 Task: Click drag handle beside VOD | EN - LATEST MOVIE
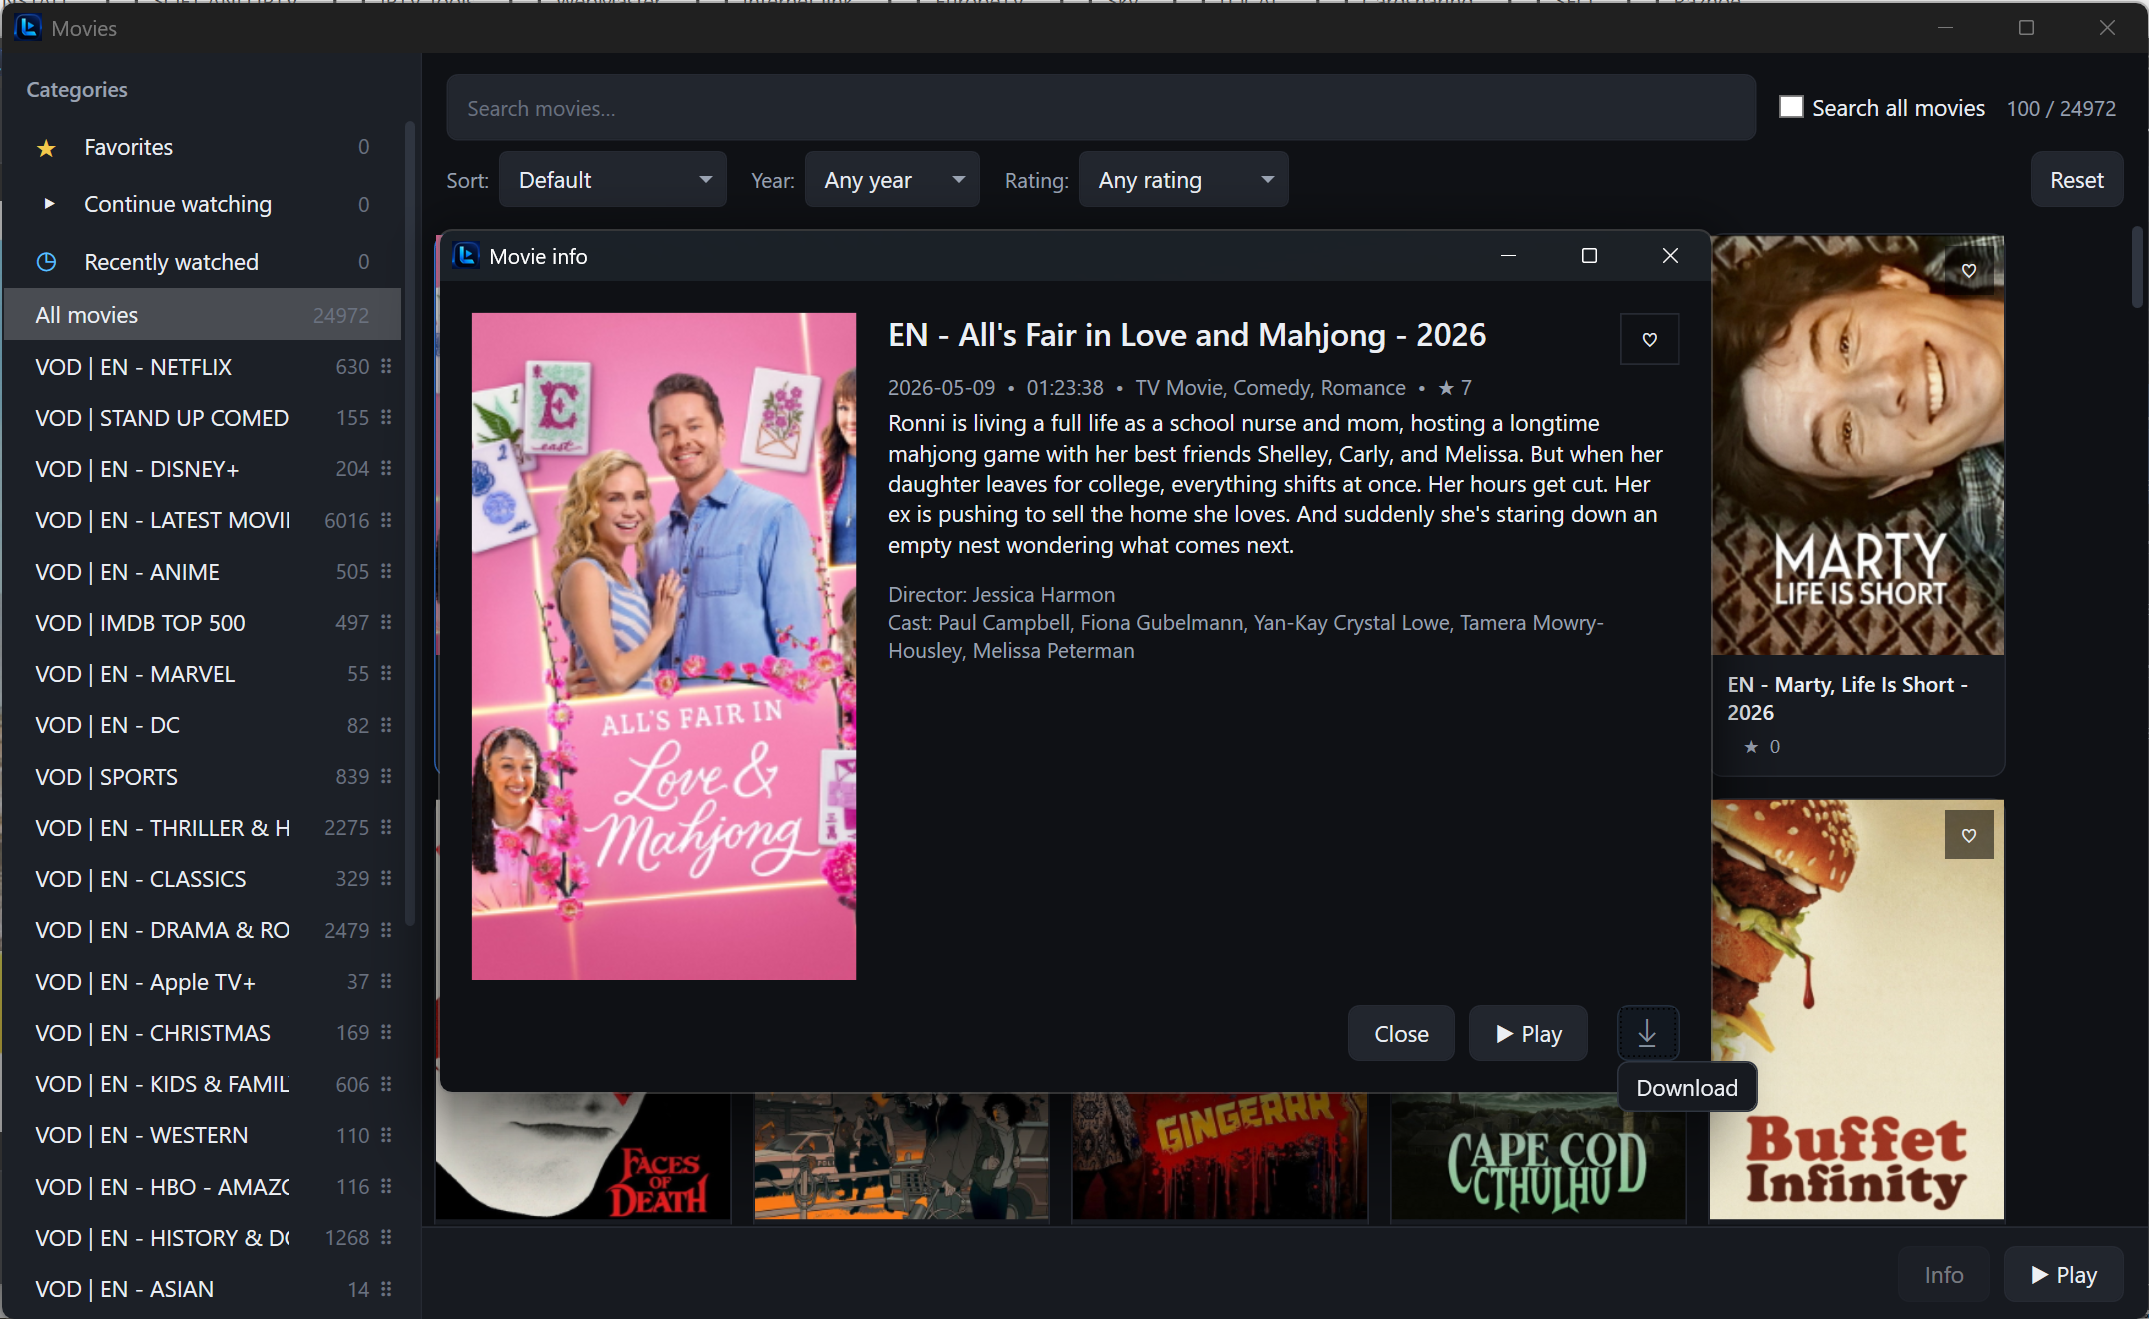pyautogui.click(x=386, y=521)
